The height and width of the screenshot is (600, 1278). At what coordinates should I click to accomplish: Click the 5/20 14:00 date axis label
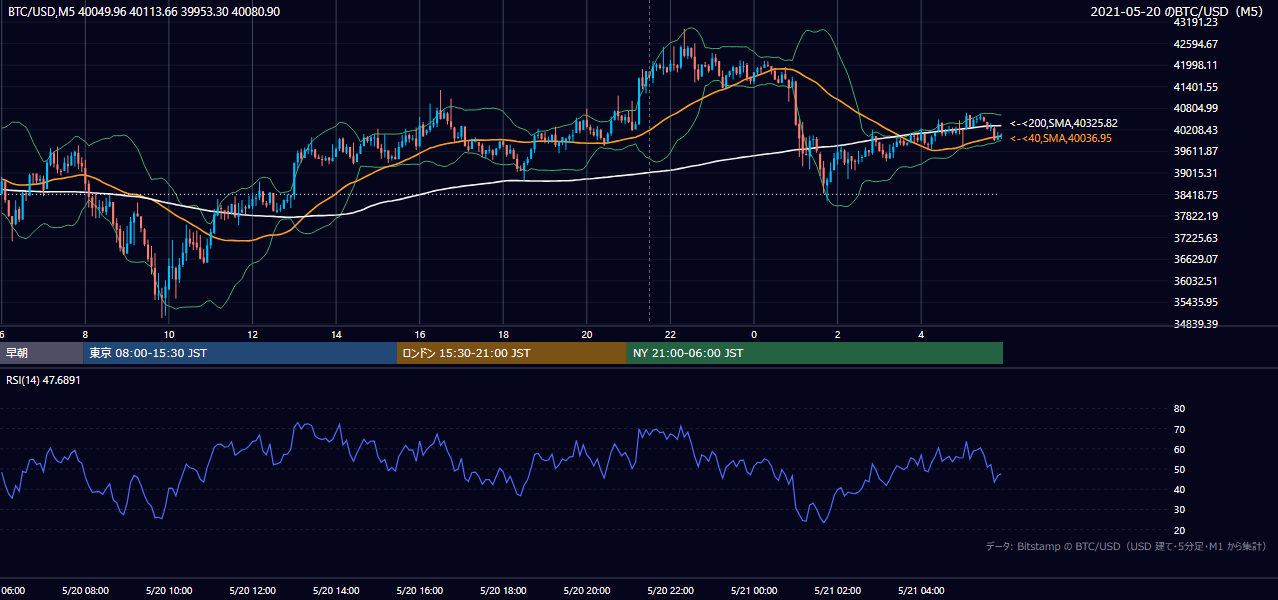335,591
